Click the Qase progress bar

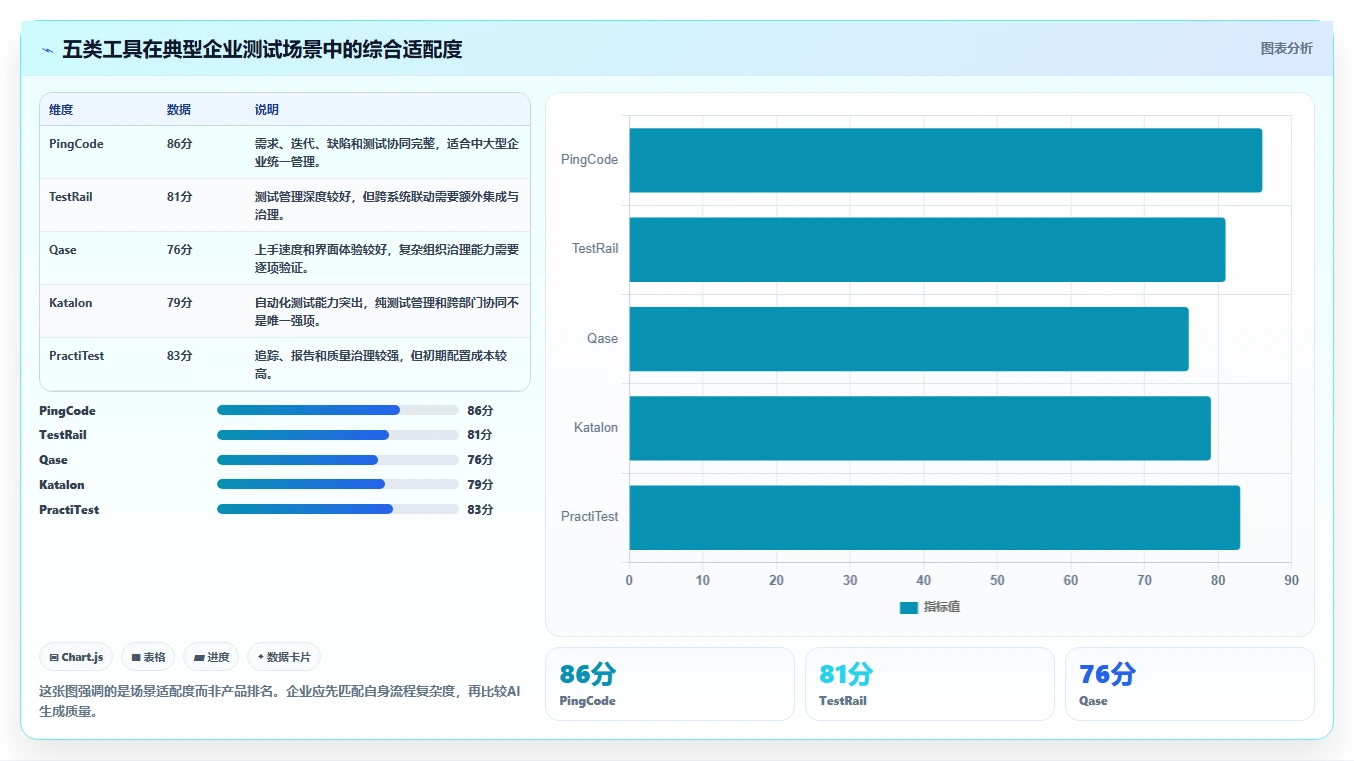(338, 460)
